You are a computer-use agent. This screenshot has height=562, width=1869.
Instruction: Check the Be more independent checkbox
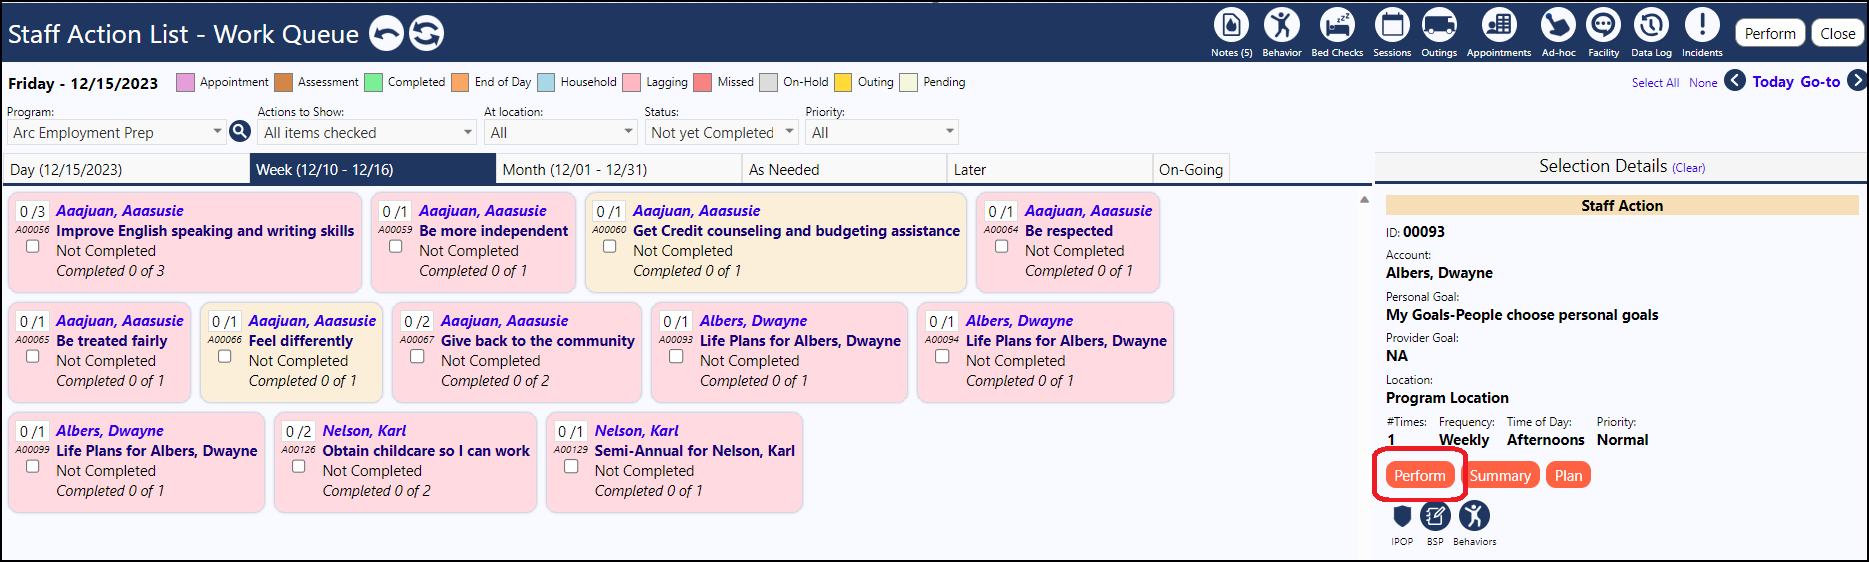(x=396, y=247)
